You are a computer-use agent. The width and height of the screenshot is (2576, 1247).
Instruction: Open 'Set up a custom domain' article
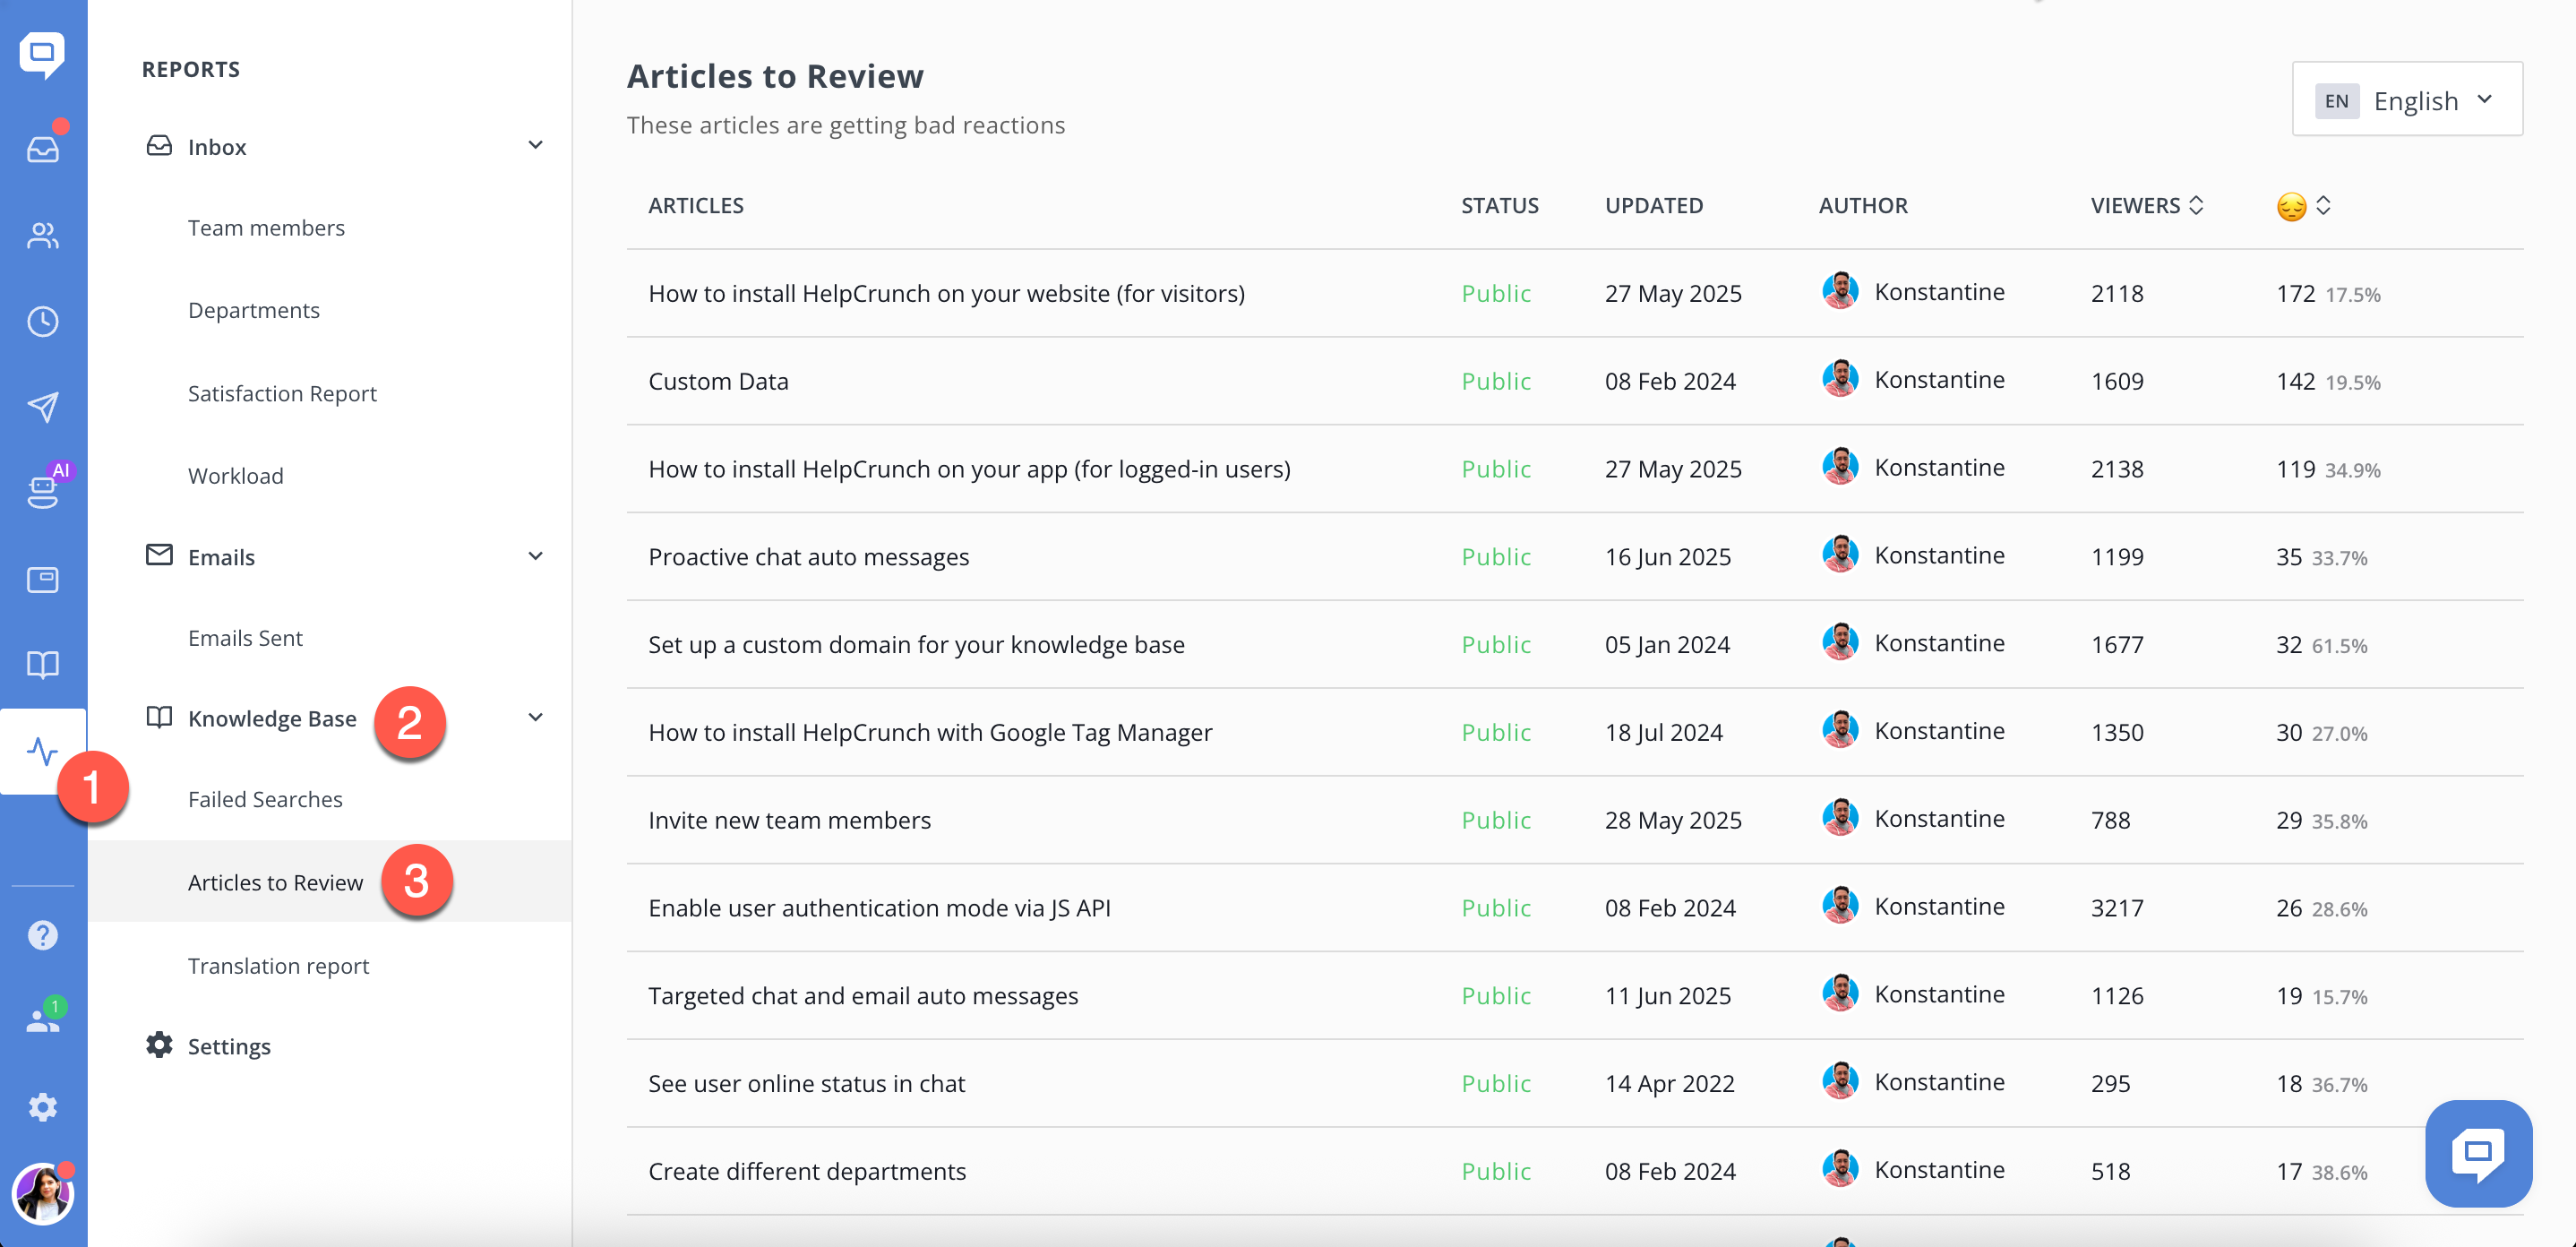pos(916,645)
